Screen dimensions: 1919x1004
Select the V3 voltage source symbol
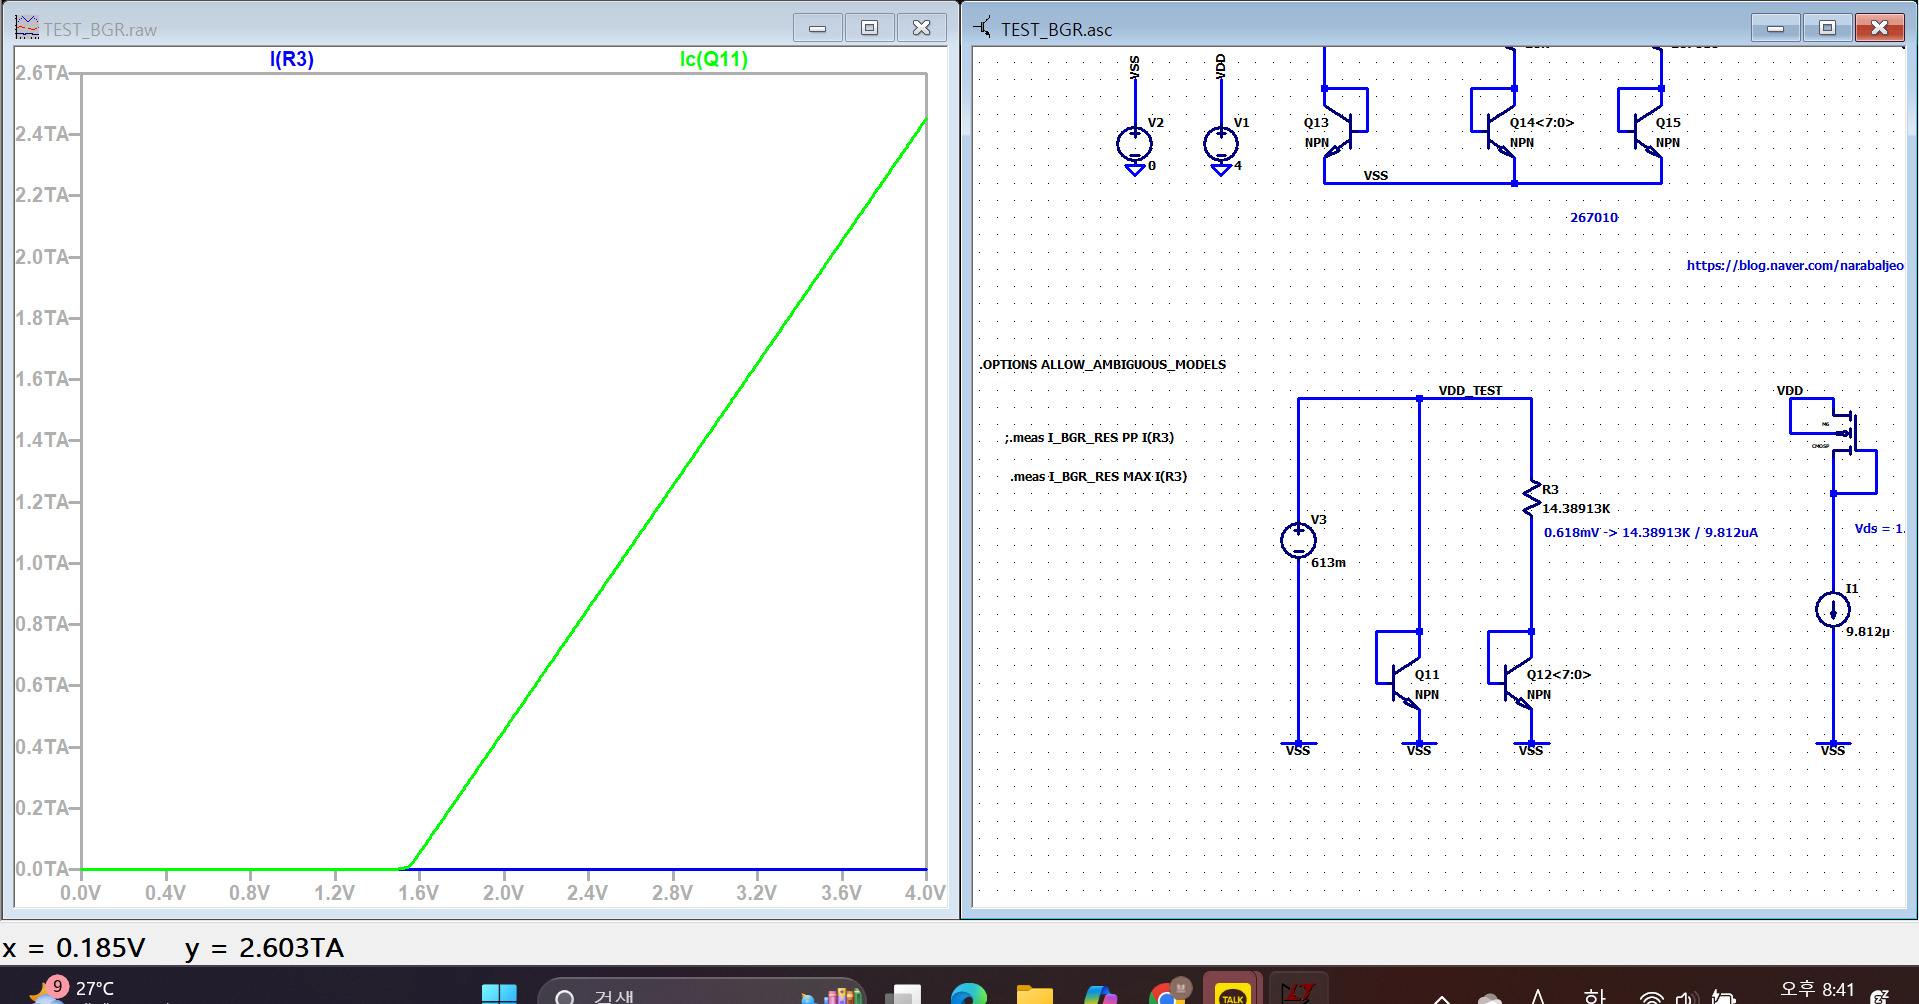pos(1298,540)
